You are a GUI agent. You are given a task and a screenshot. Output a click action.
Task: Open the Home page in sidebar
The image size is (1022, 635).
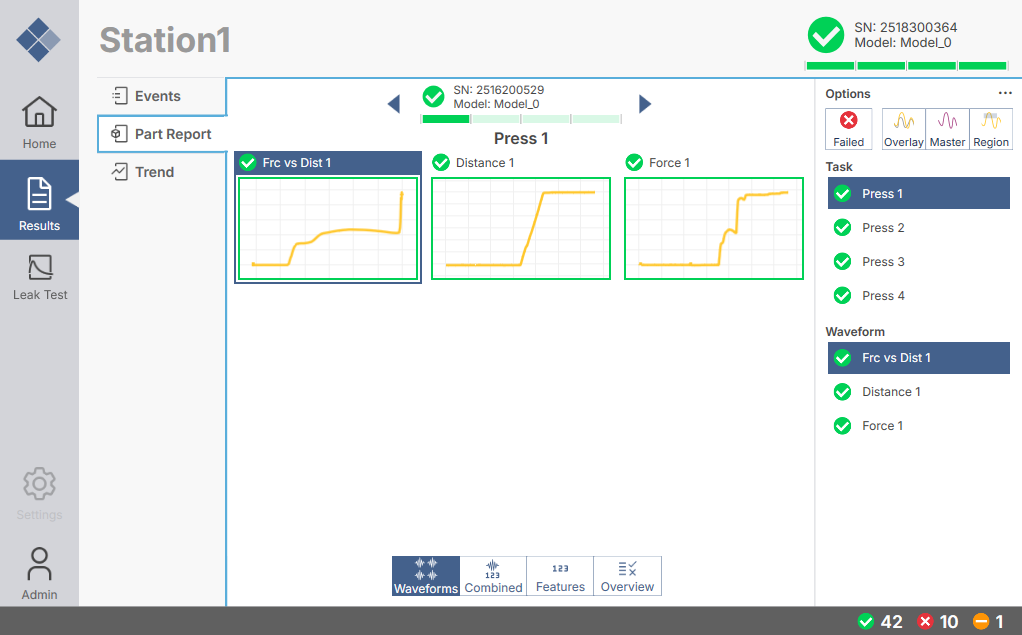39,122
